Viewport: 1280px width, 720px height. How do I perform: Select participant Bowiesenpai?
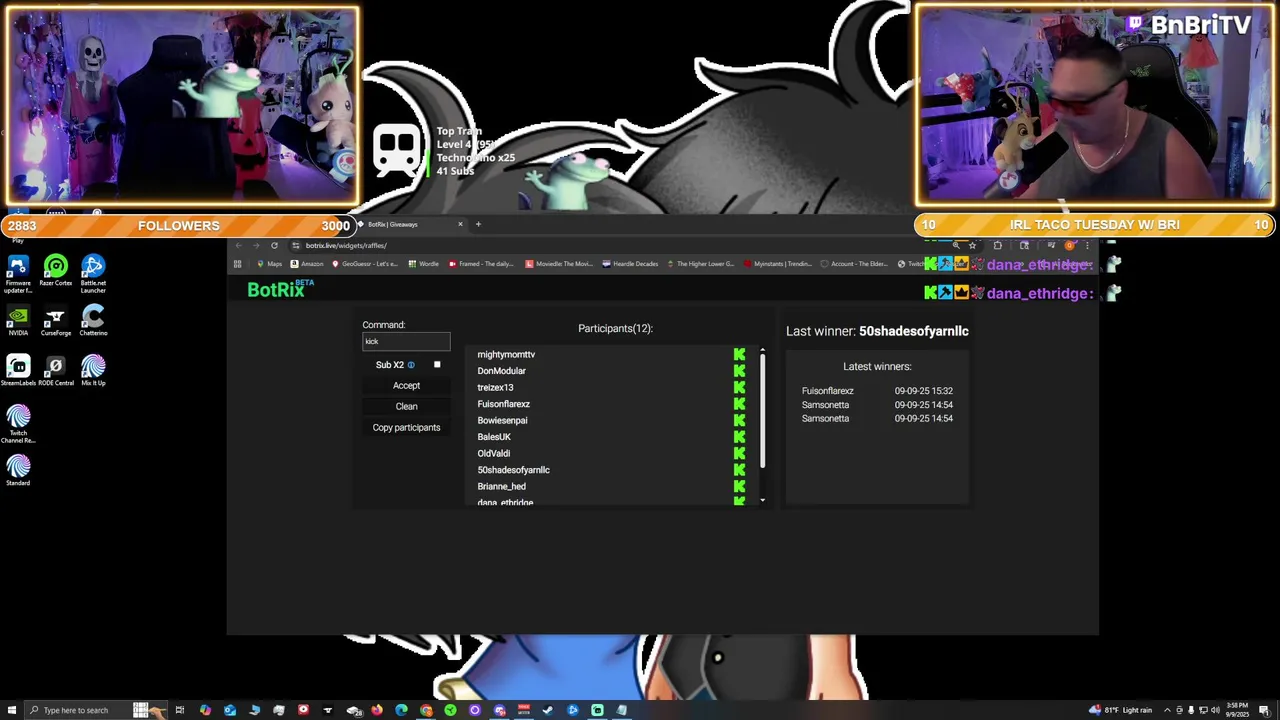pos(502,420)
